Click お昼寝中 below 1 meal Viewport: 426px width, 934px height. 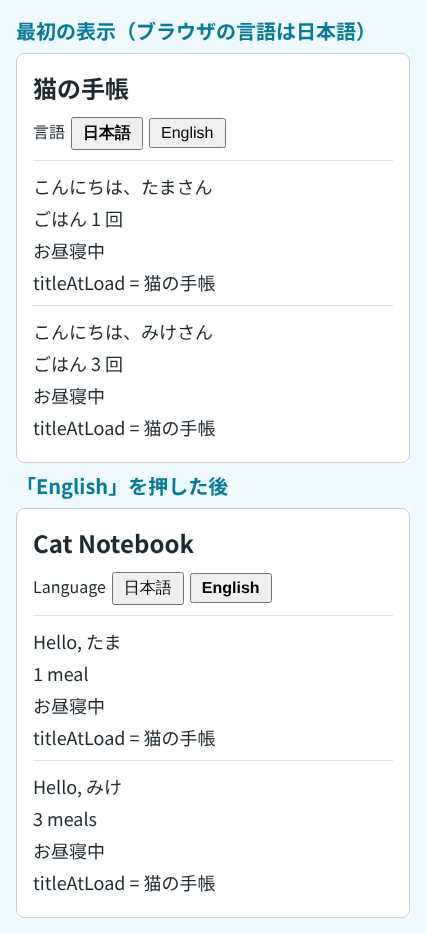coord(69,707)
